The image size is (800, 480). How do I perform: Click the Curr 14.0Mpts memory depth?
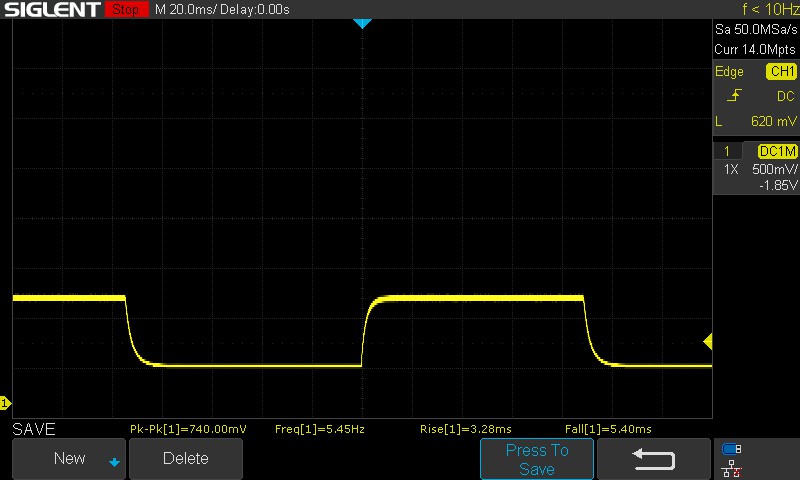pyautogui.click(x=755, y=49)
